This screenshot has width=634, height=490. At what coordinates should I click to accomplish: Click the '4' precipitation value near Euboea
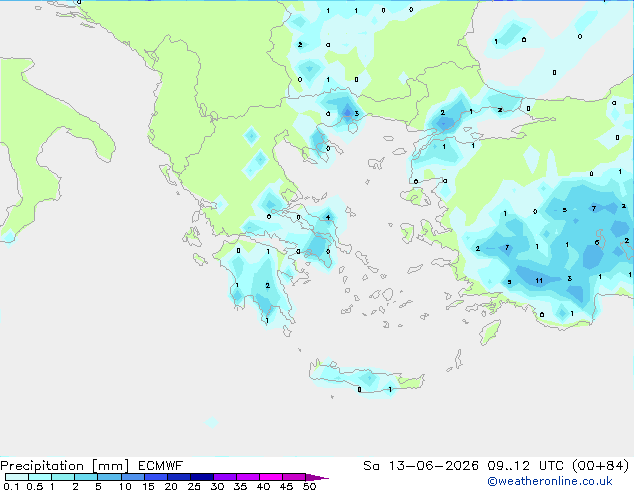click(x=328, y=217)
